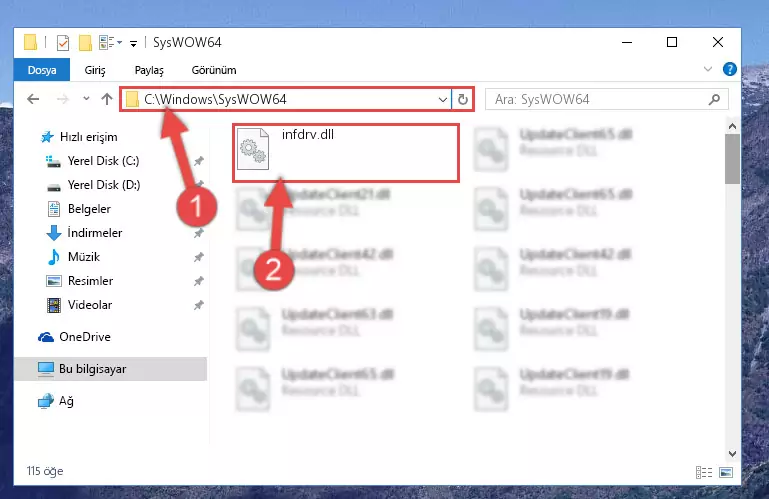Click the İndirmeler blue download arrow icon

(x=53, y=233)
